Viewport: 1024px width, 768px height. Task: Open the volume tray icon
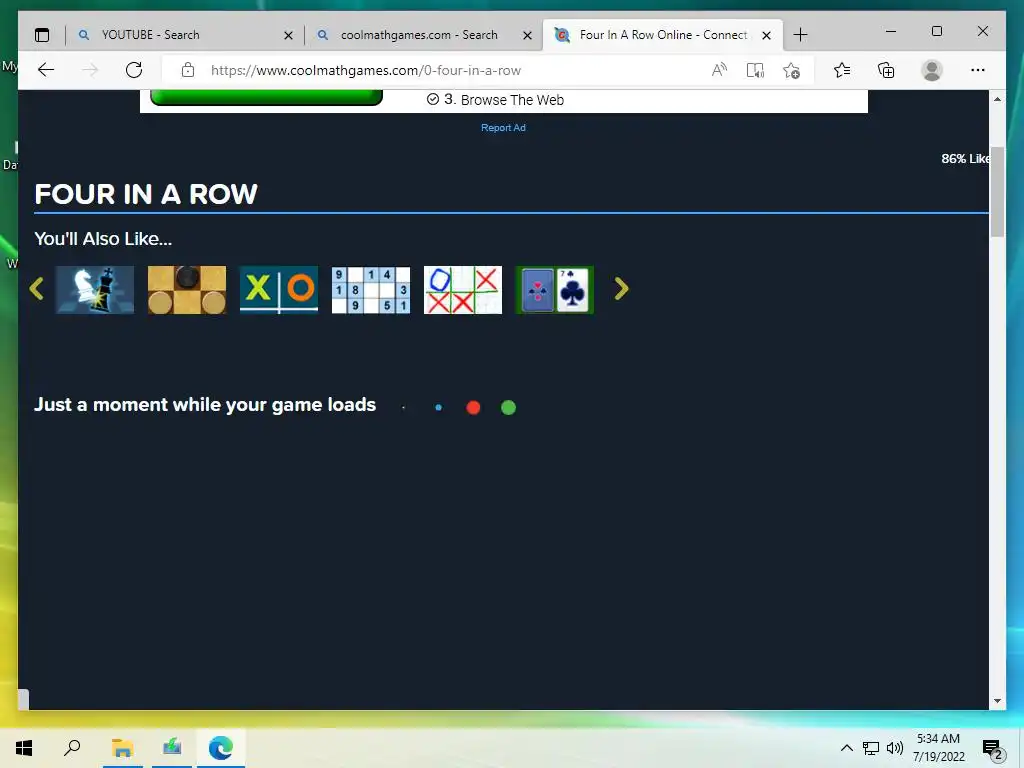895,748
